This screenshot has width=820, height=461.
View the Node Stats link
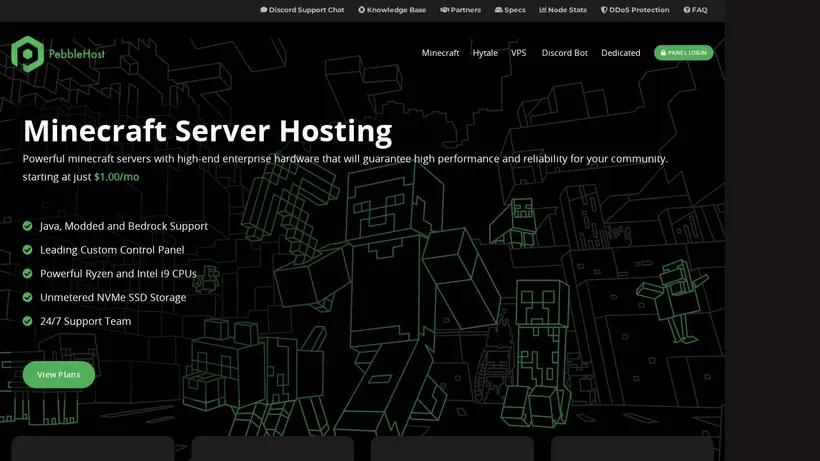563,10
